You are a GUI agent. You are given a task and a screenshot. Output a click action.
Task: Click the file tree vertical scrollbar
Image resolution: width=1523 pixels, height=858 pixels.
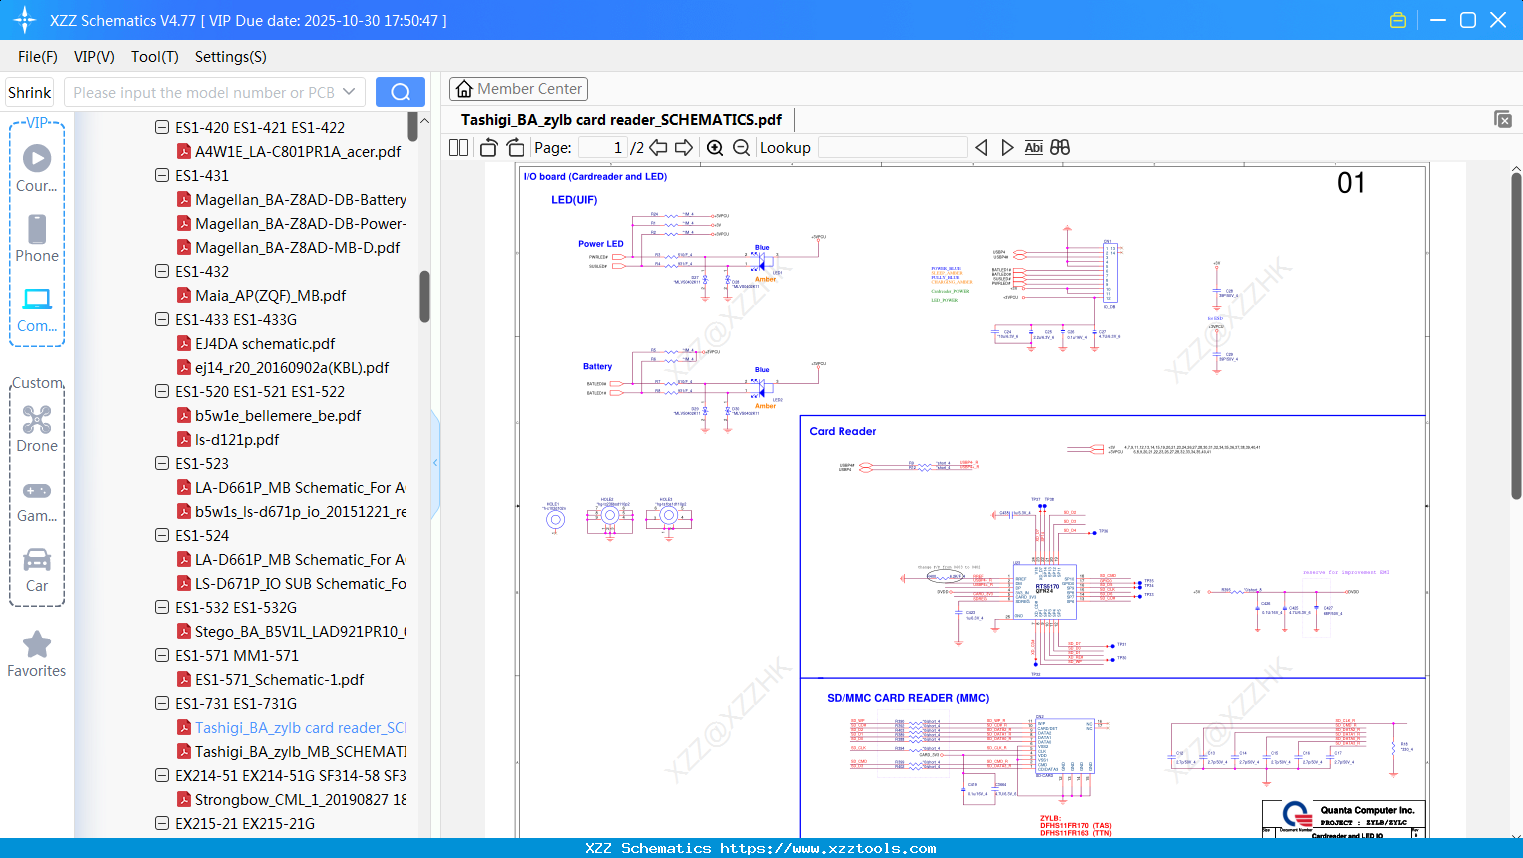pyautogui.click(x=424, y=296)
